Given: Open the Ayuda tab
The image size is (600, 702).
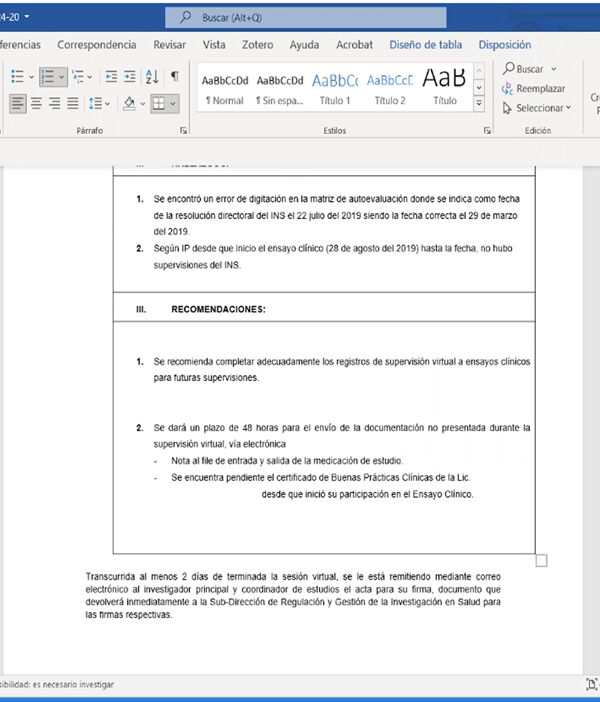Looking at the screenshot, I should click(304, 45).
